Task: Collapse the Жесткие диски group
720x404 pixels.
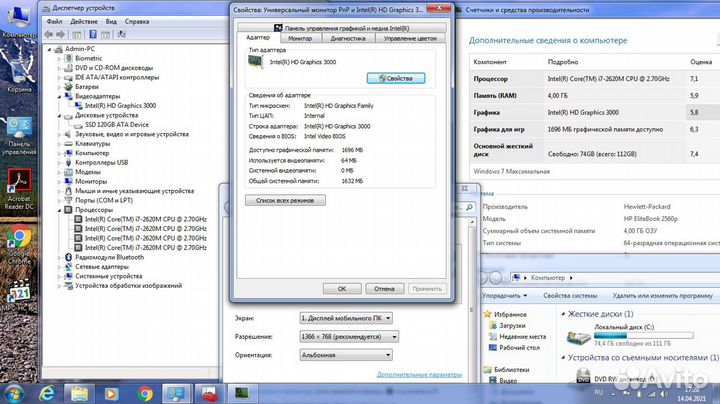Action: point(563,314)
